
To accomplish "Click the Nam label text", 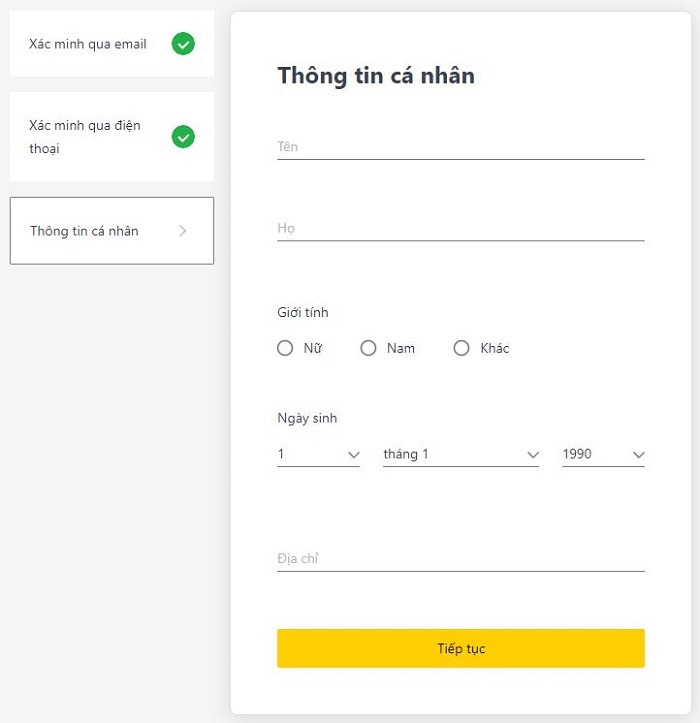I will pos(401,348).
